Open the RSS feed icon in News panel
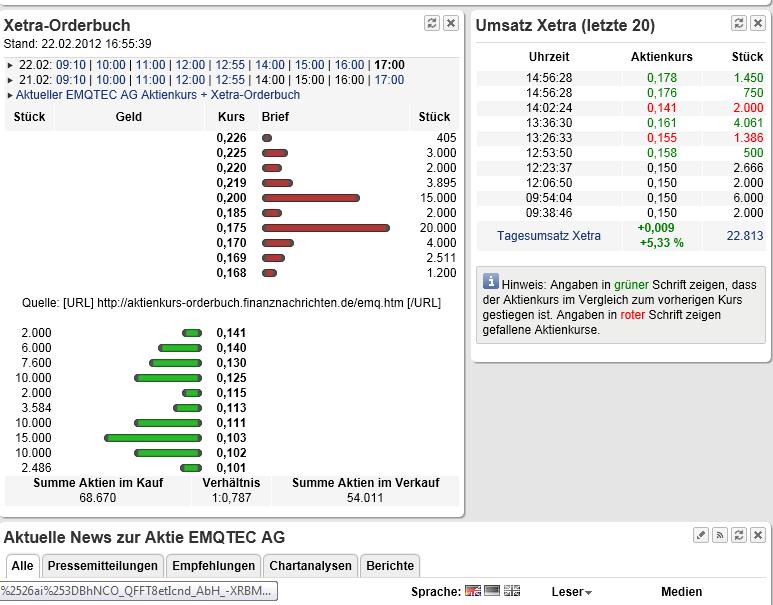 tap(720, 535)
